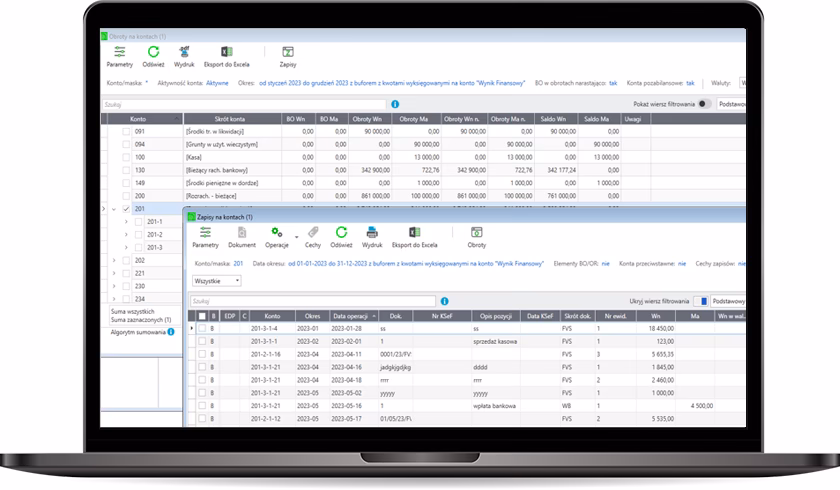Open Obroty from the Zapisy toolbar
Screen dimensions: 840x490
tap(477, 237)
